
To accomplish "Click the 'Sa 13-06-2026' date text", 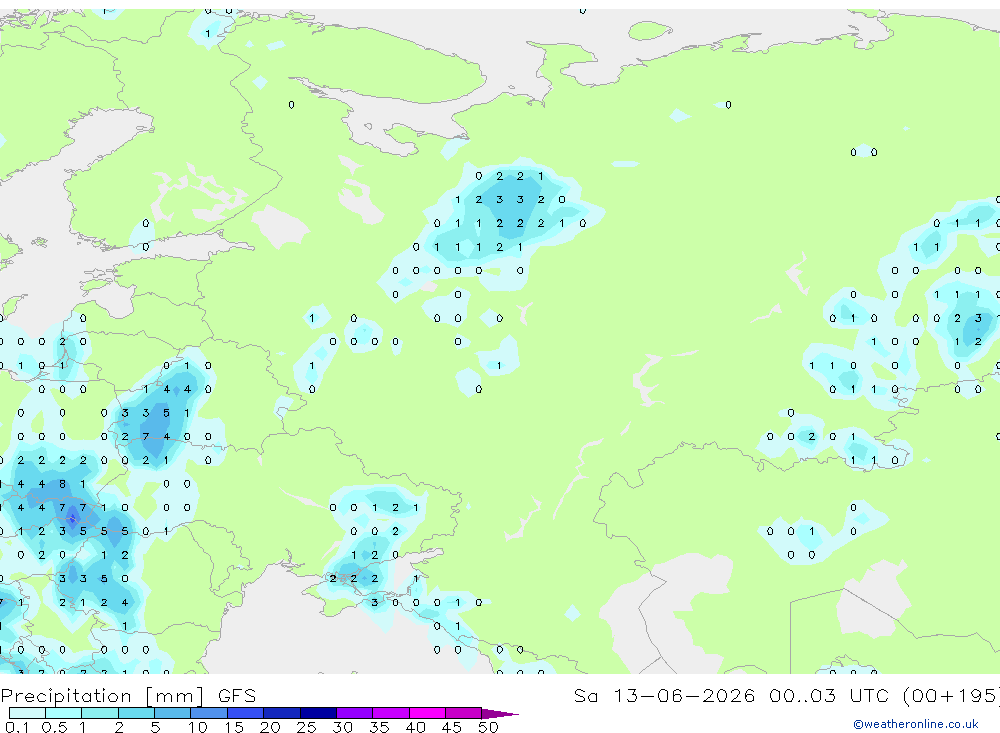I will tap(664, 695).
